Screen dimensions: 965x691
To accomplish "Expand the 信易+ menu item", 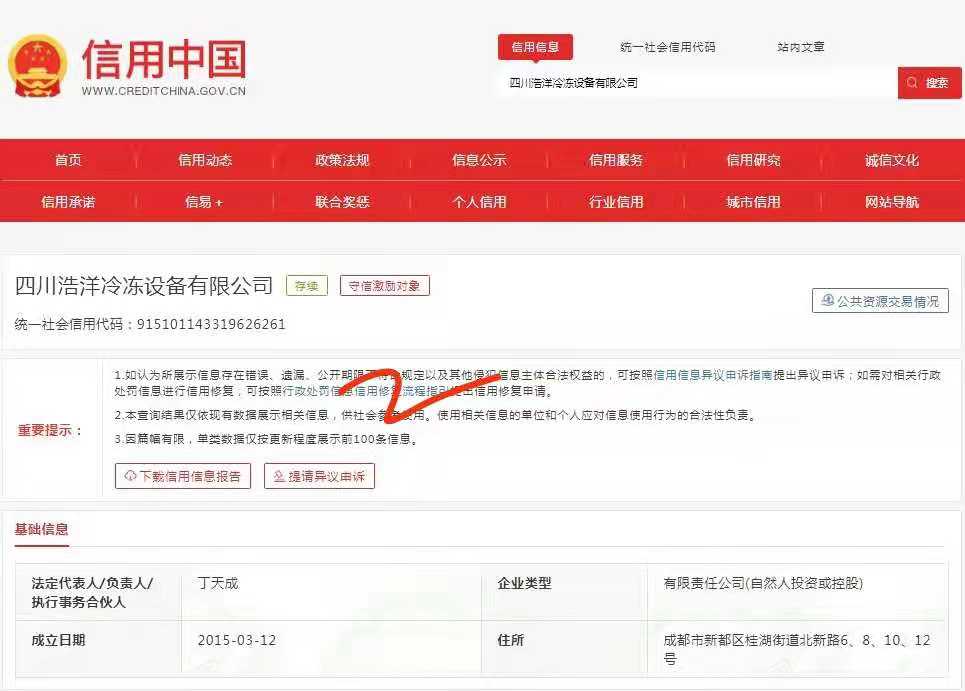I will point(204,202).
